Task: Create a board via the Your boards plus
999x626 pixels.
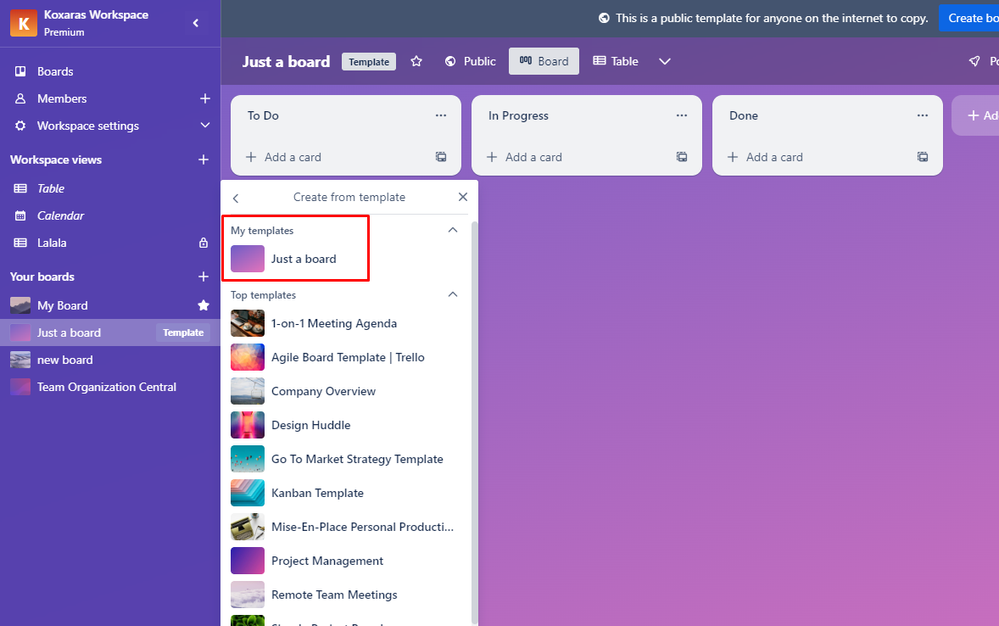Action: 203,276
